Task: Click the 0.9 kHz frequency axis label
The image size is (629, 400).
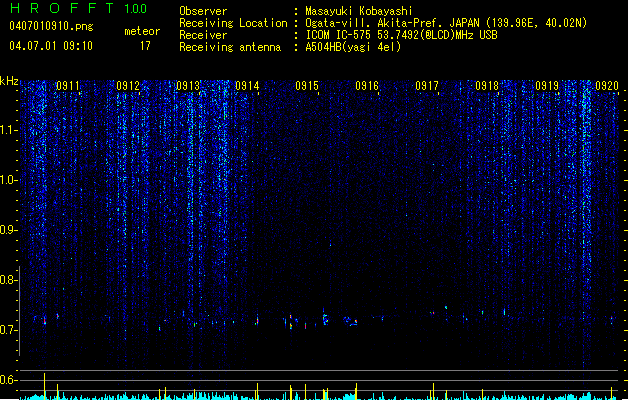Action: pyautogui.click(x=8, y=230)
